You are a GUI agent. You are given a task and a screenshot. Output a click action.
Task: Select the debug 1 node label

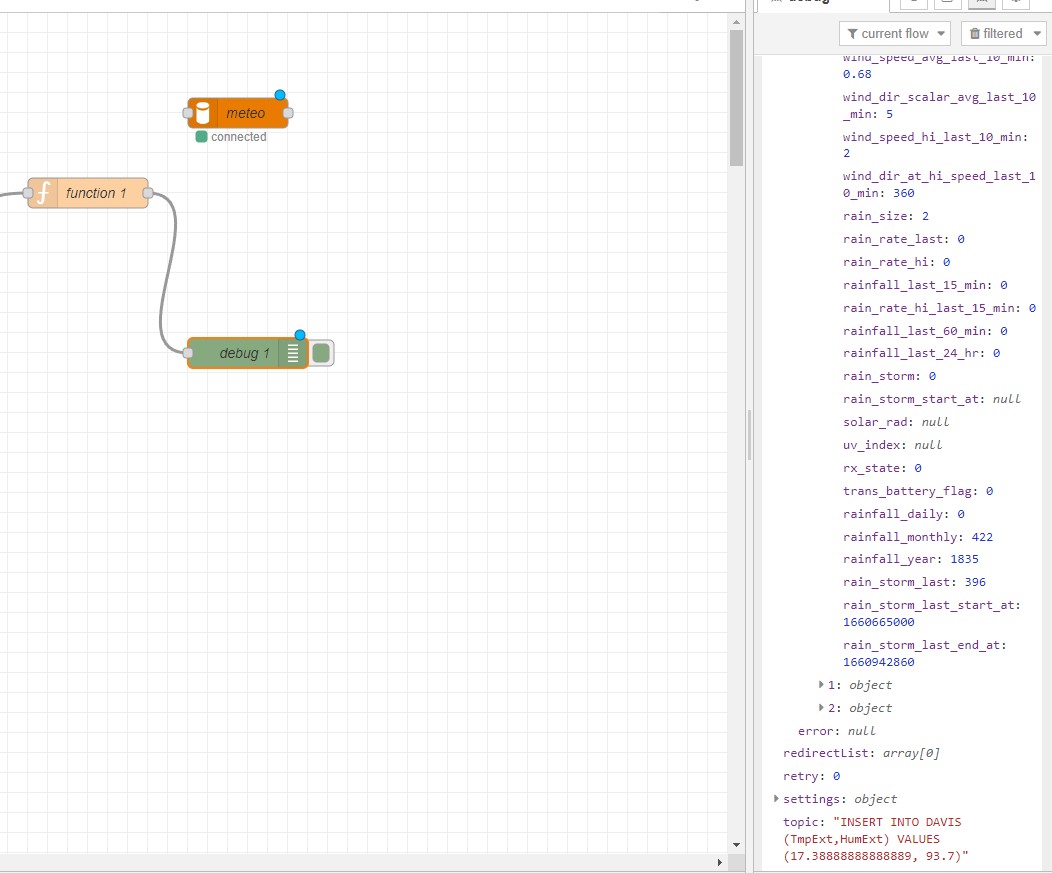[245, 353]
